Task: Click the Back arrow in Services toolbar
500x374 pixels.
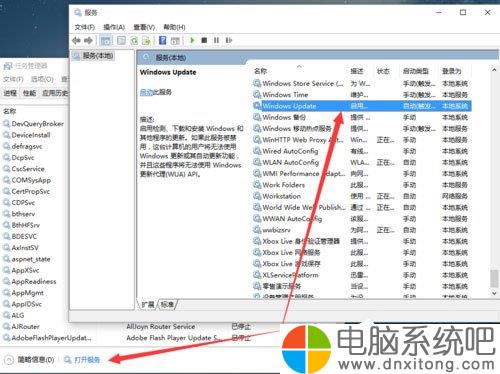Action: pyautogui.click(x=76, y=41)
